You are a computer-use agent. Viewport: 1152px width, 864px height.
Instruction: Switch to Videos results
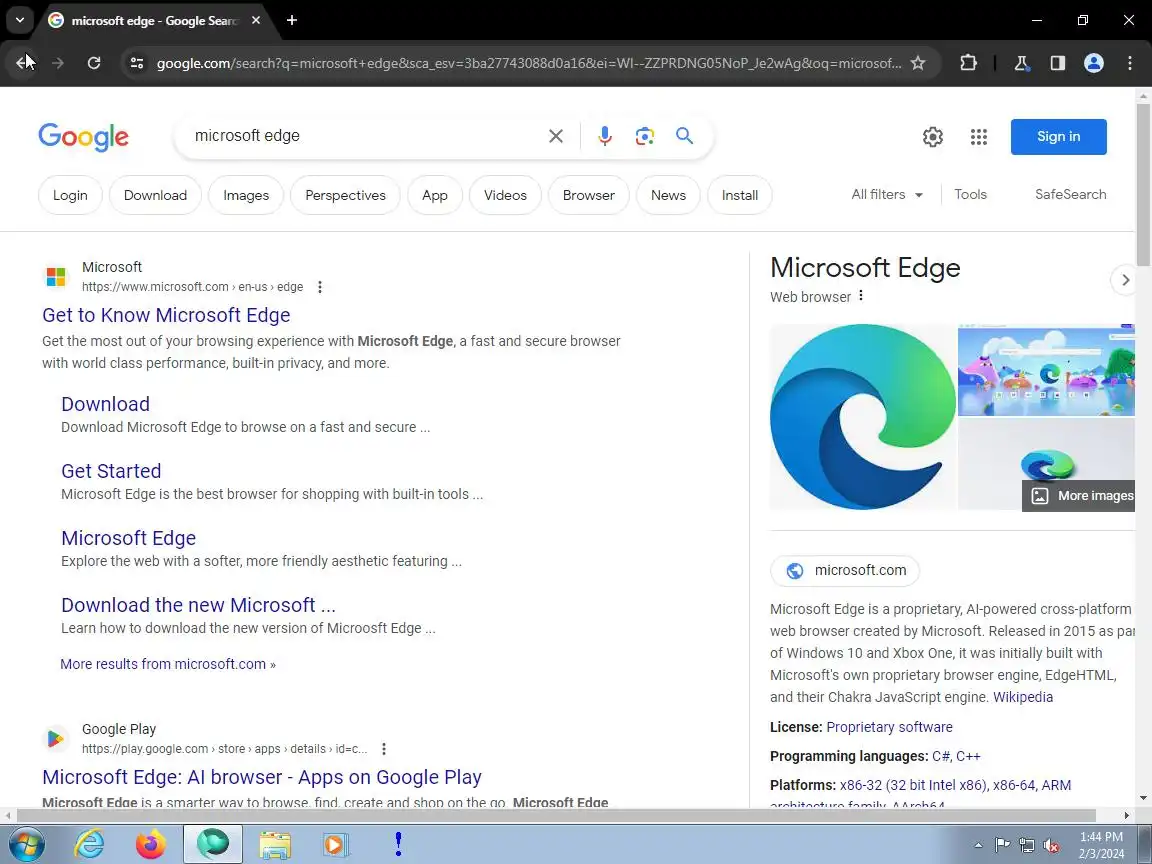click(x=505, y=195)
